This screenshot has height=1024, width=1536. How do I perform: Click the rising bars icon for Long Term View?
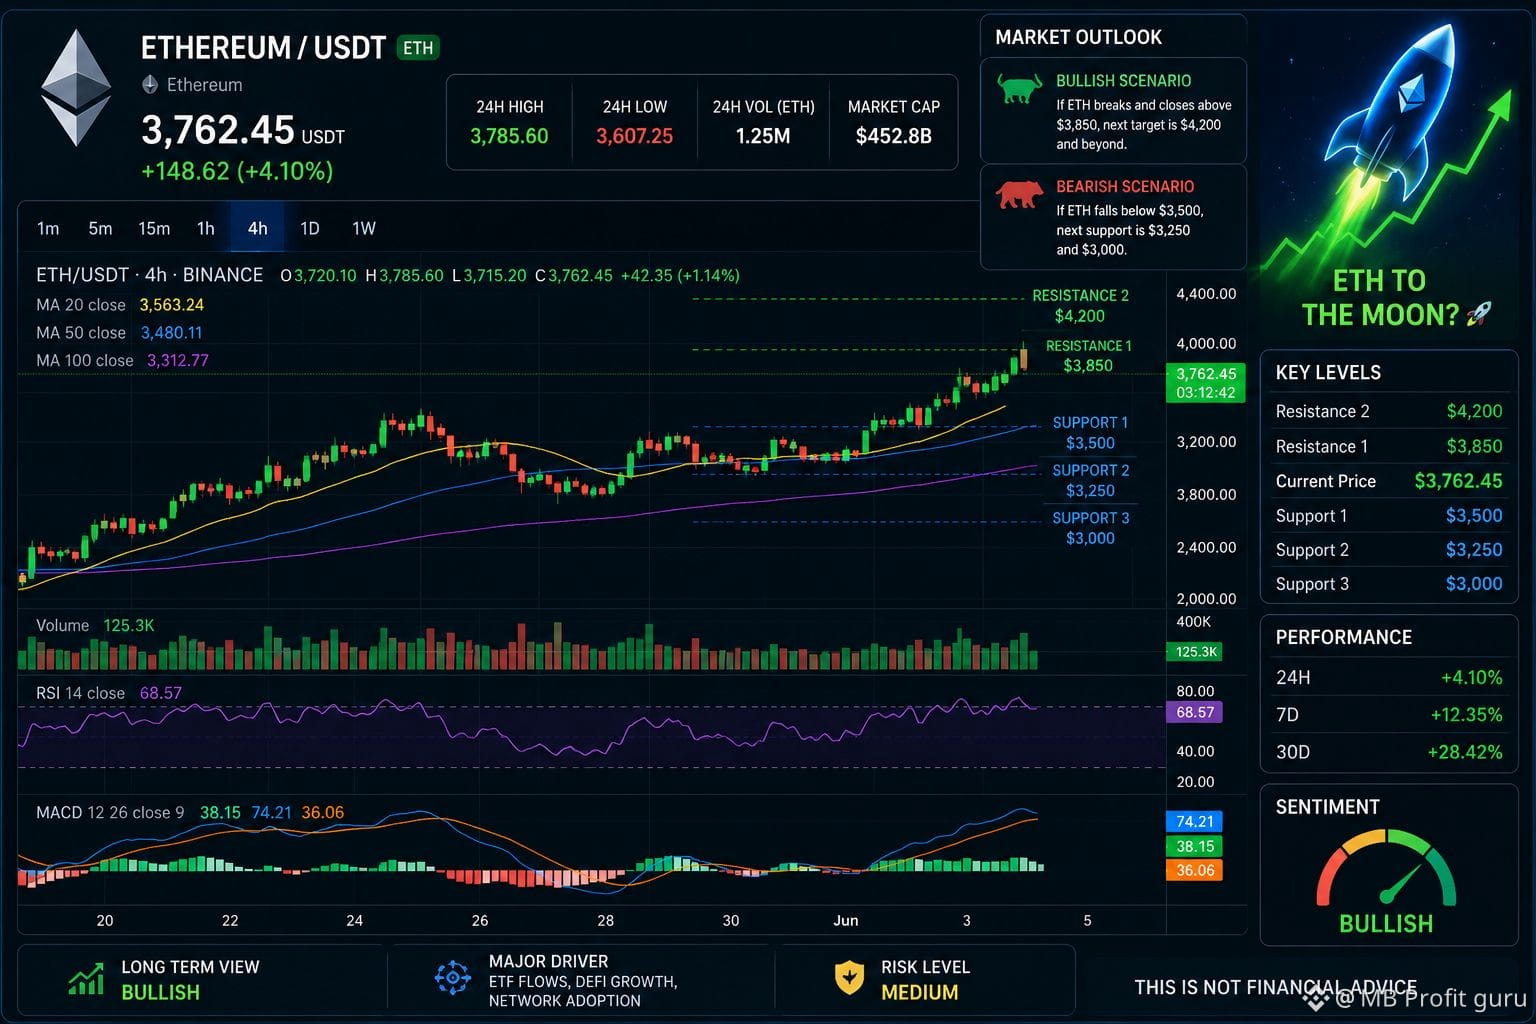86,979
